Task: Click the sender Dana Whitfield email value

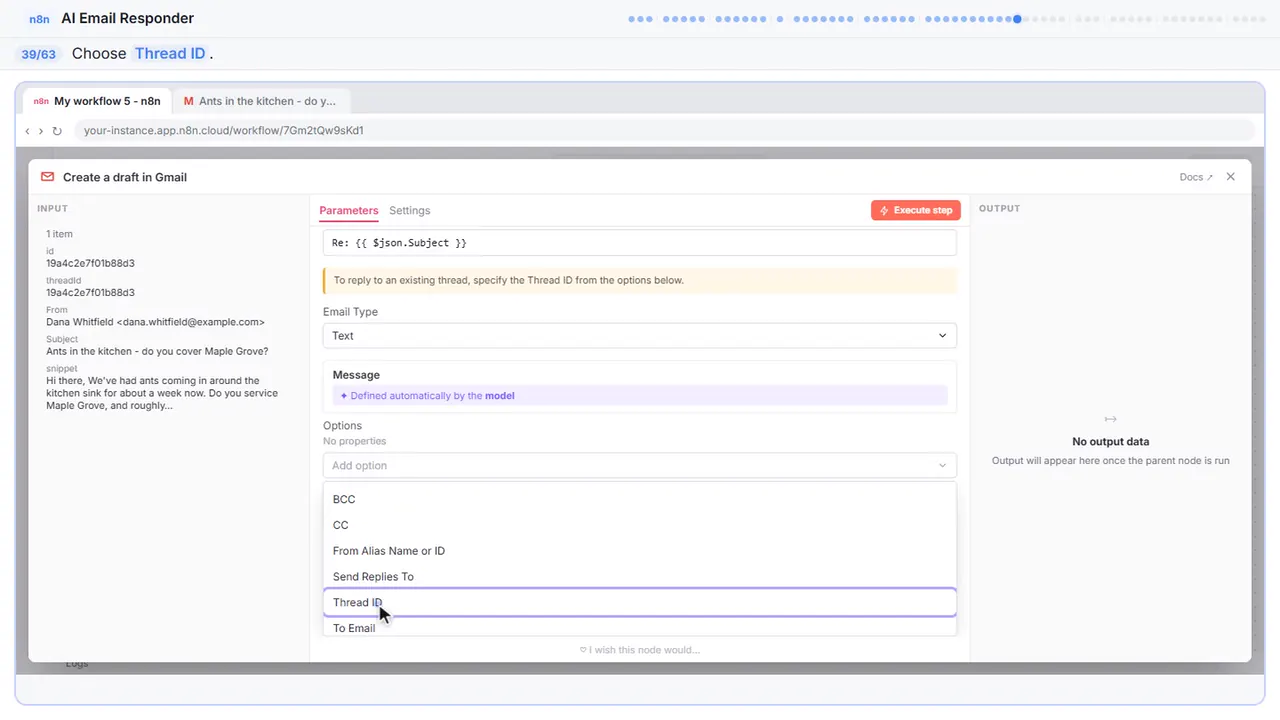Action: click(155, 322)
